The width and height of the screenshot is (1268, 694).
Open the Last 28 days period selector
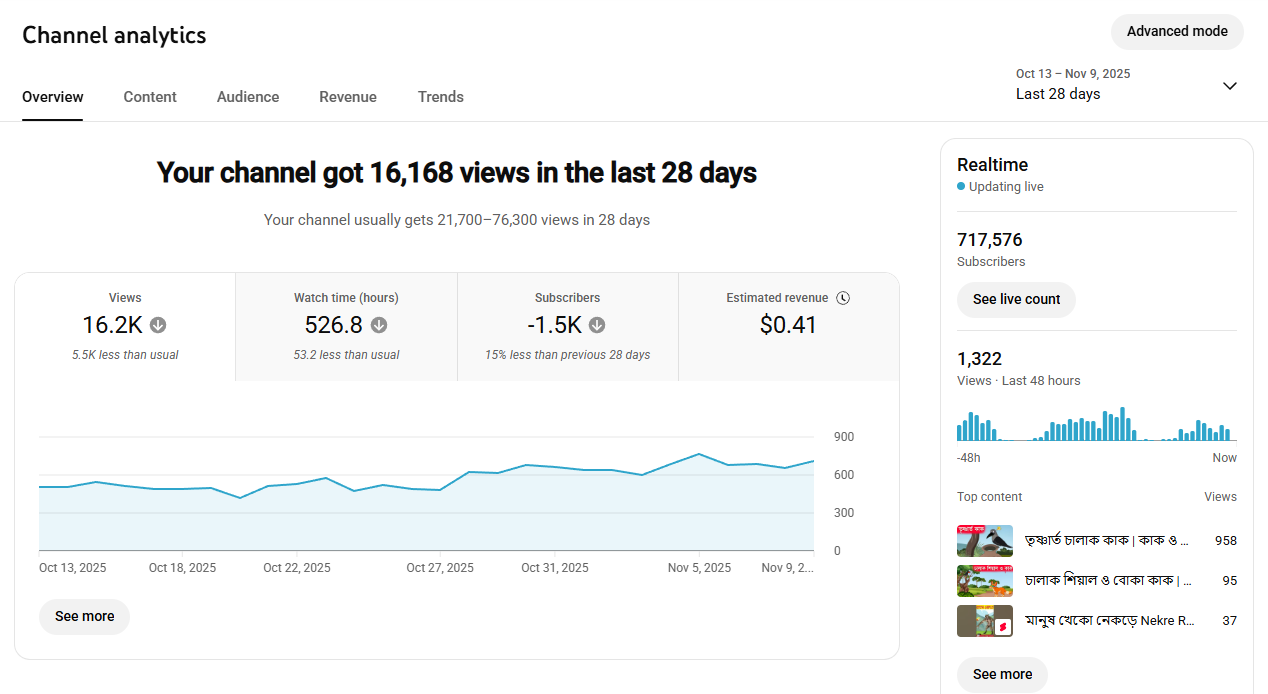(x=1058, y=94)
